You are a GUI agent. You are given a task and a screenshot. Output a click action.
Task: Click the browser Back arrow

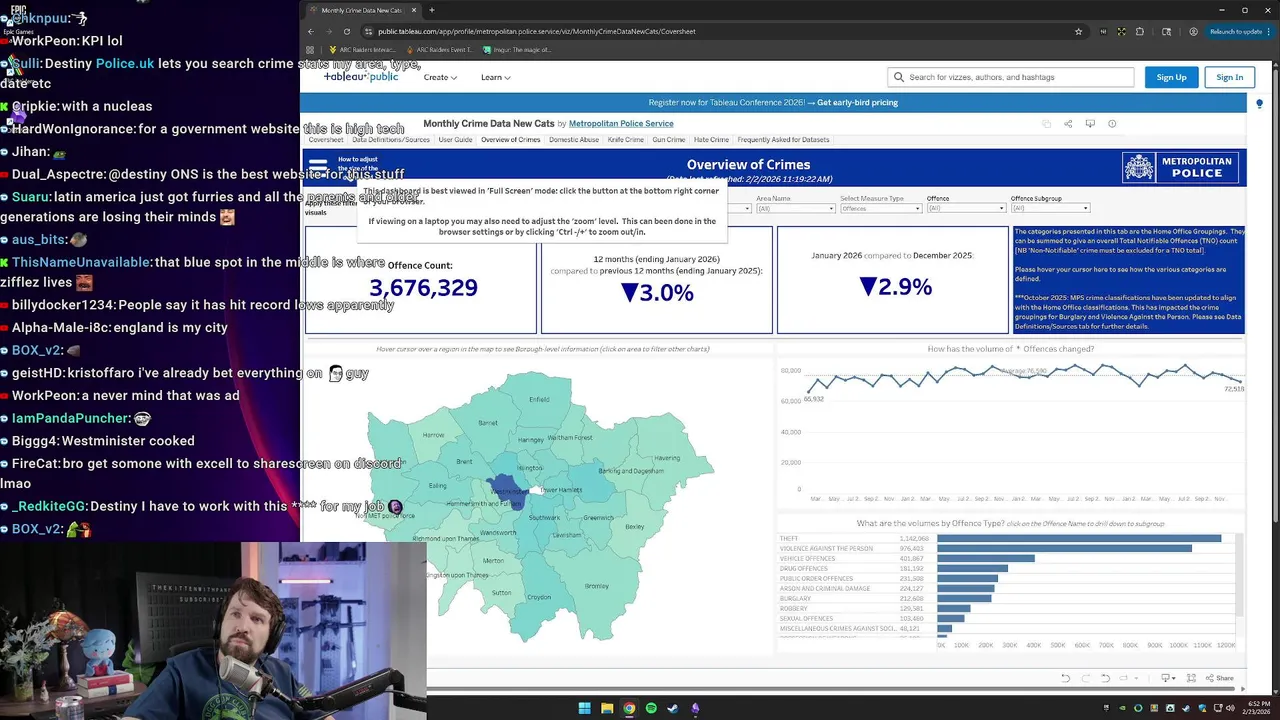pos(310,31)
